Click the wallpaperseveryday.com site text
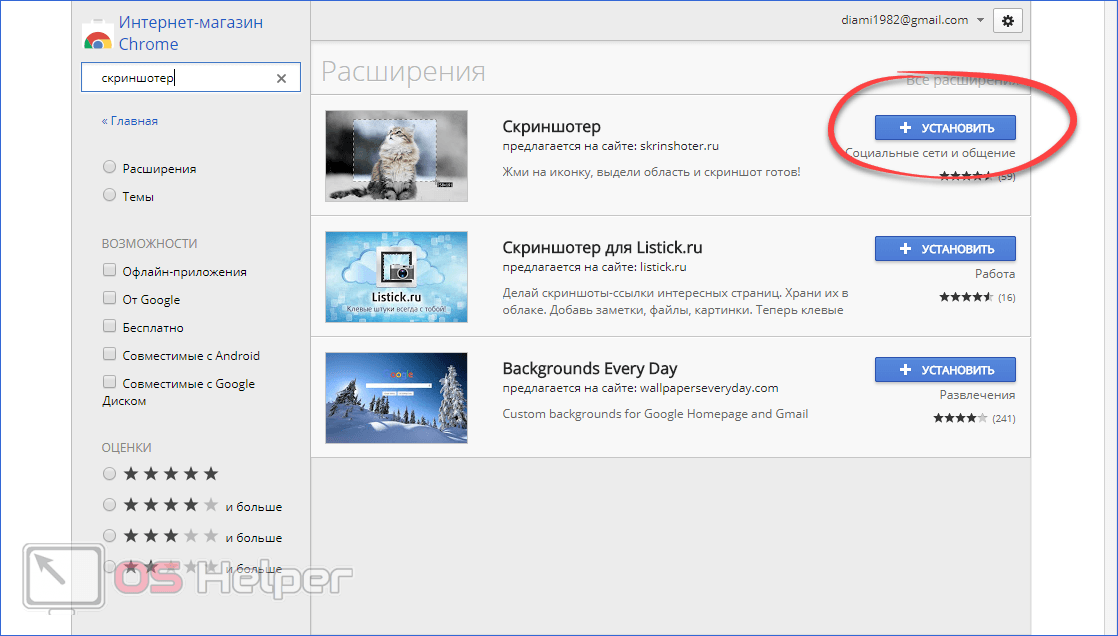The image size is (1118, 636). [x=709, y=389]
